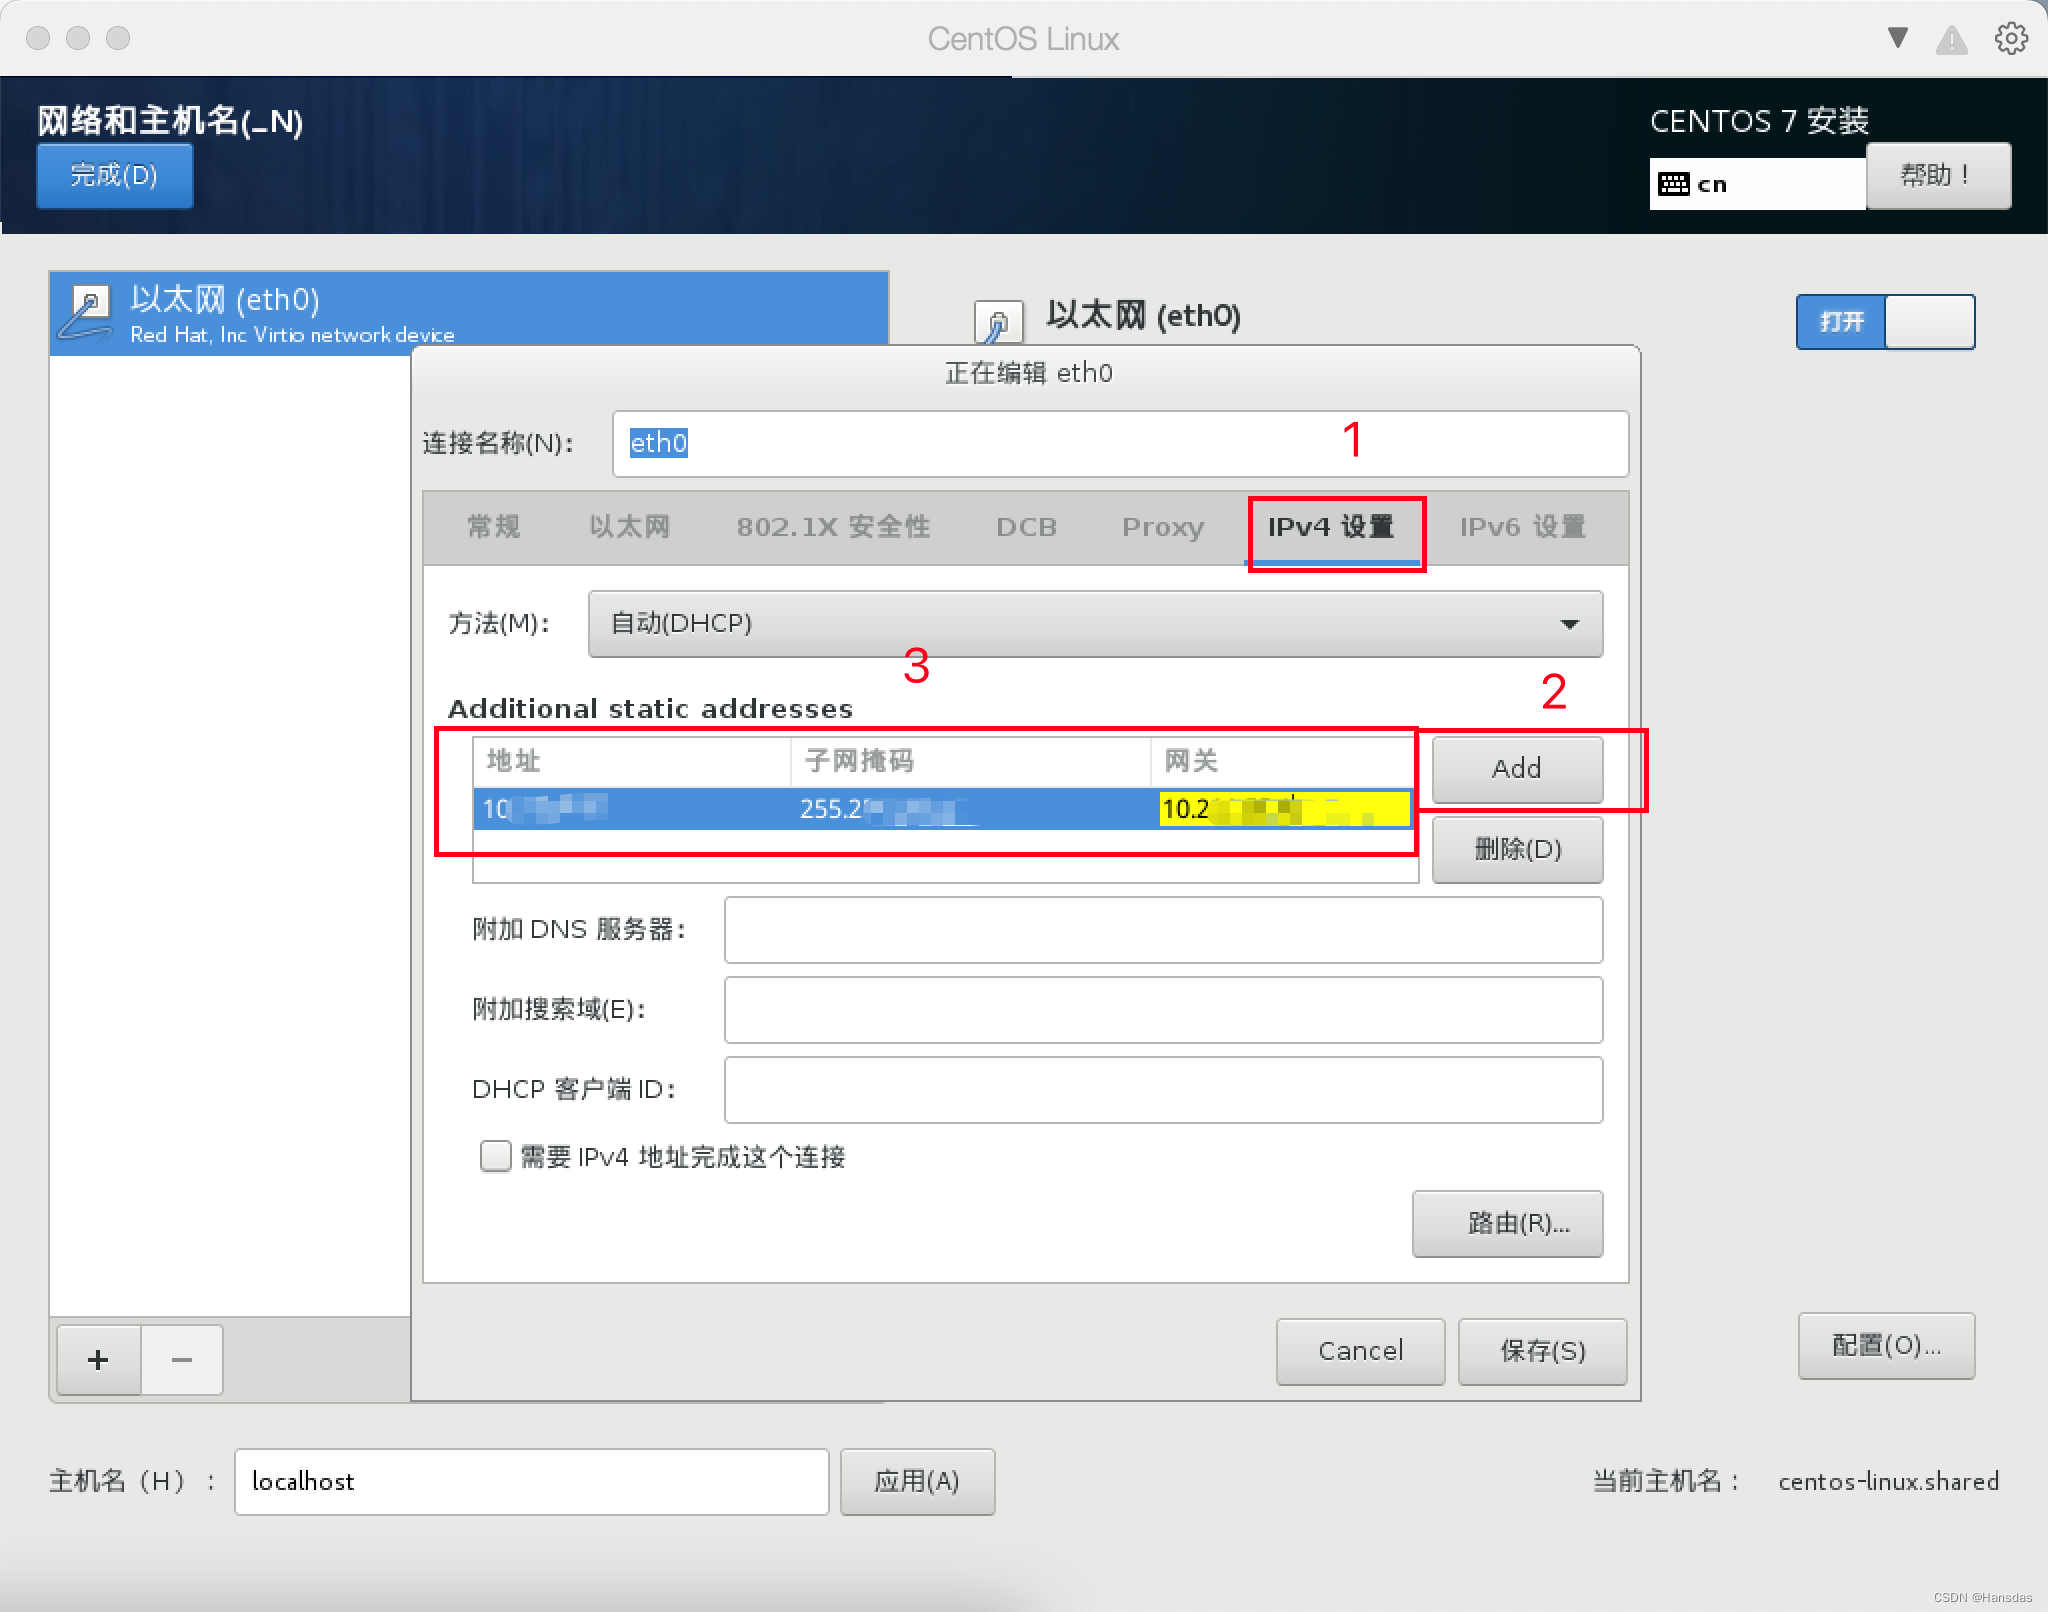Switch to the IPv6 settings tab
The image size is (2048, 1612).
[1522, 527]
